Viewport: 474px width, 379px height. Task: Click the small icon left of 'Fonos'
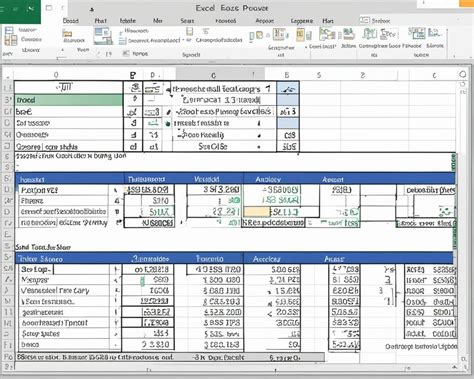tap(126, 53)
